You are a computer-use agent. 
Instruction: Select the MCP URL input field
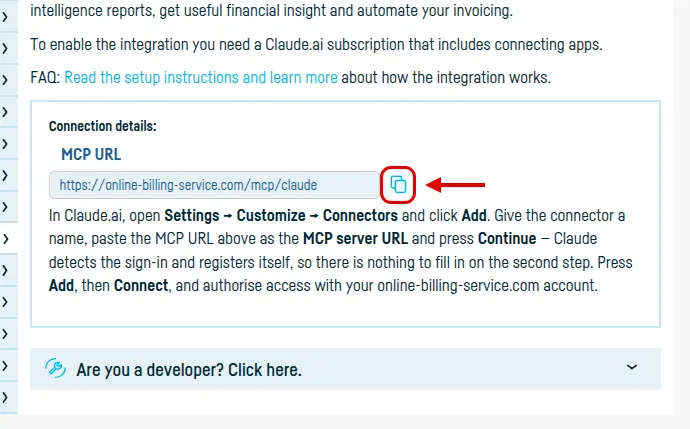coord(214,185)
